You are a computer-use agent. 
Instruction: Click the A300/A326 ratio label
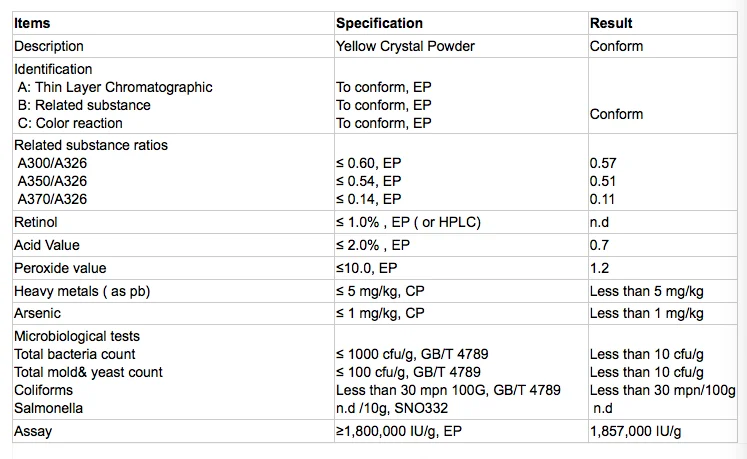[52, 163]
